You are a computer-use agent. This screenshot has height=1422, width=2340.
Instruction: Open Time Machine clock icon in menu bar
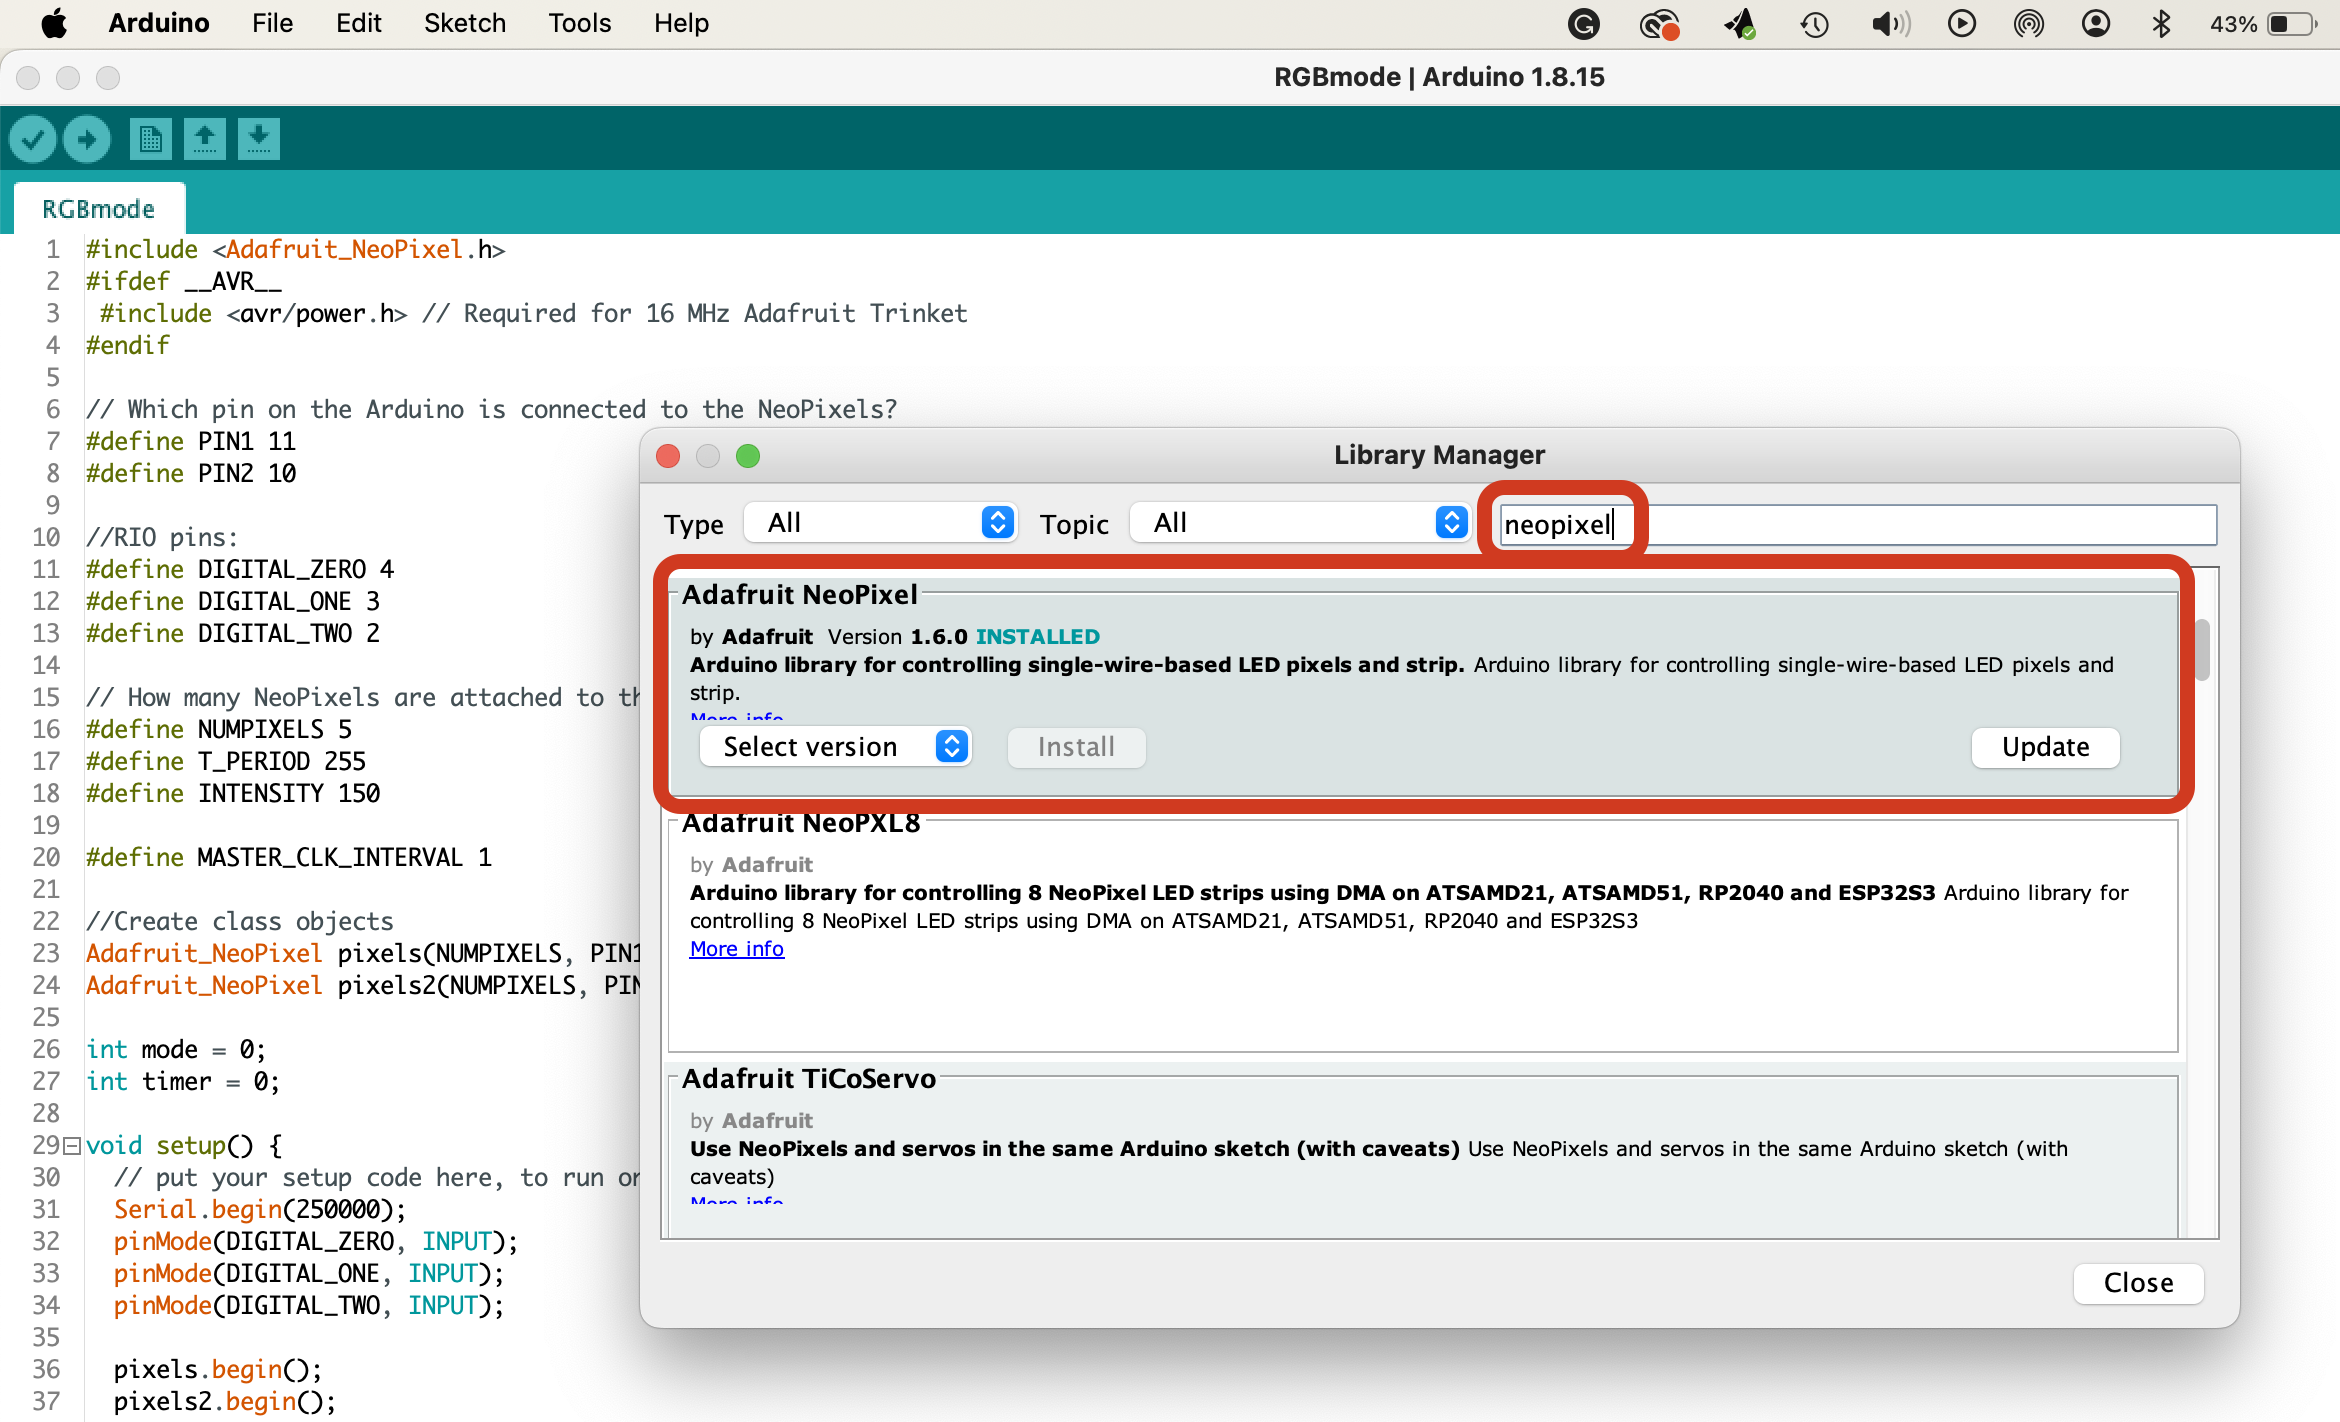click(1814, 24)
